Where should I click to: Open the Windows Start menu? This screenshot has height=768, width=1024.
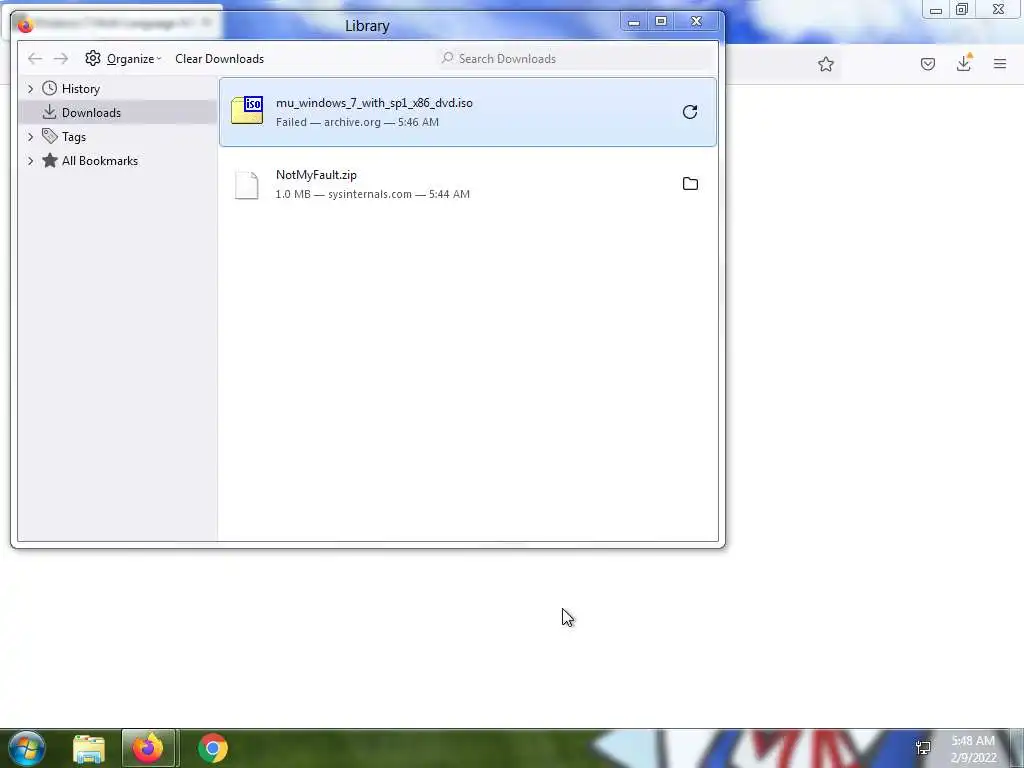(26, 748)
